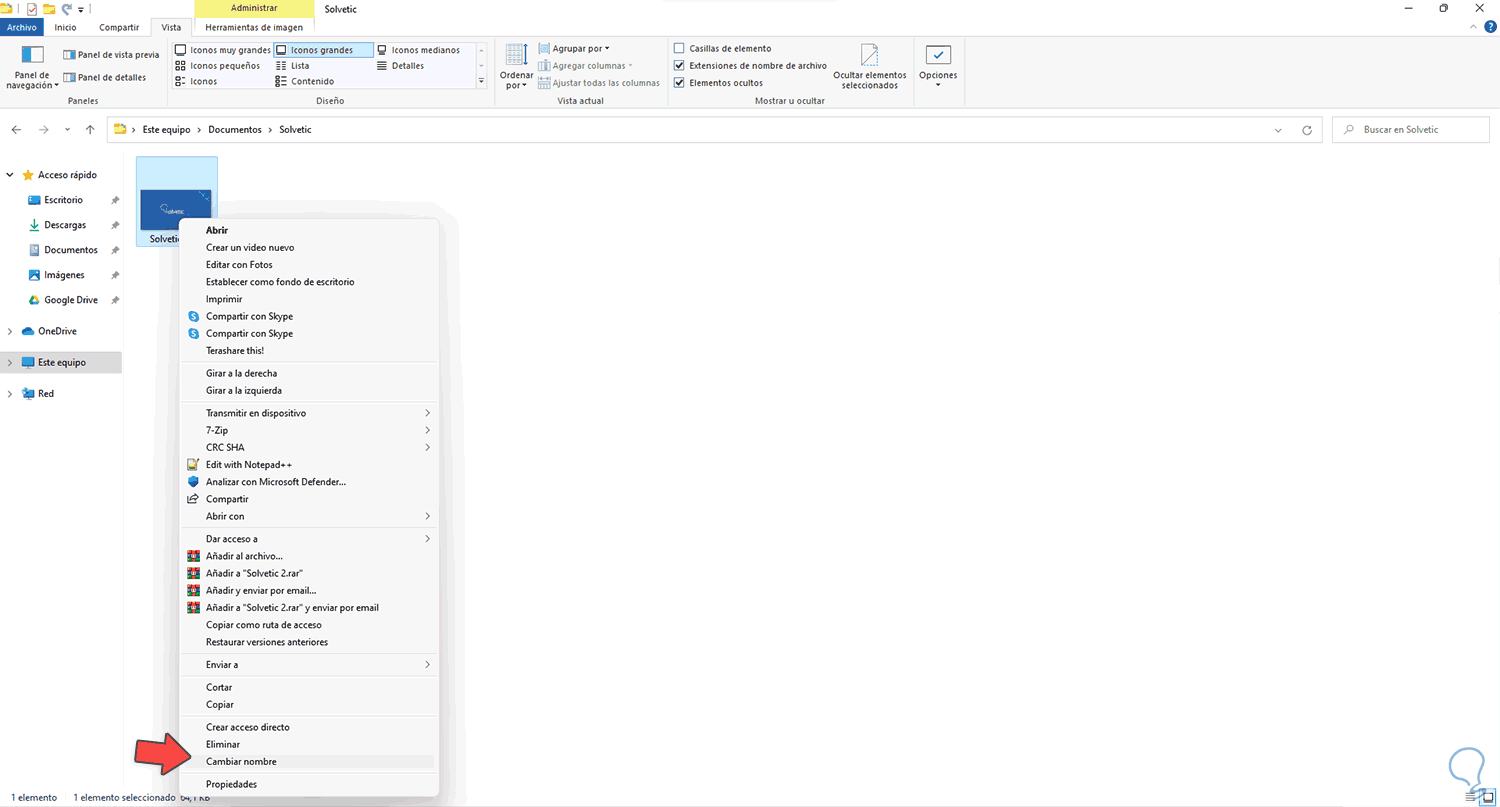Switch to Detalles layout
Viewport: 1500px width, 807px height.
pyautogui.click(x=400, y=65)
